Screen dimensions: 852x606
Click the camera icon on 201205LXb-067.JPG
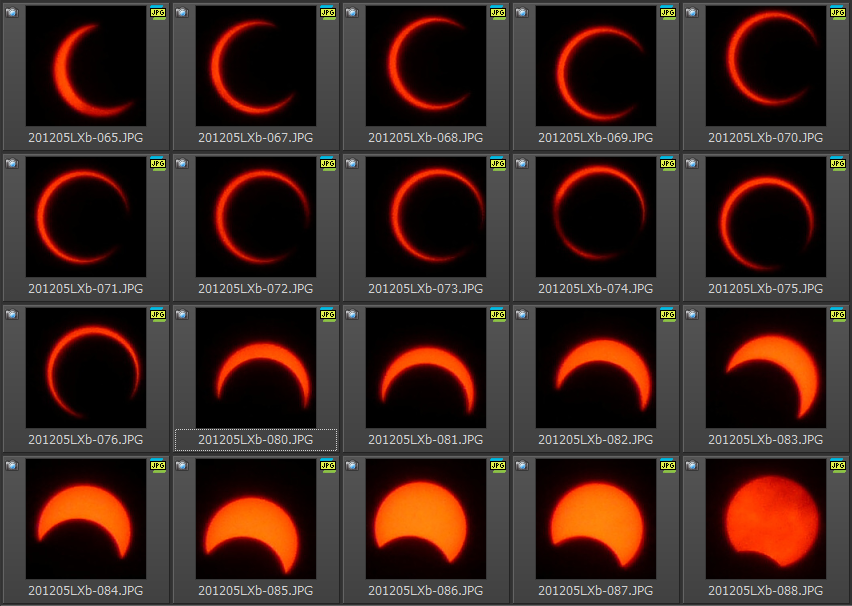coord(182,12)
